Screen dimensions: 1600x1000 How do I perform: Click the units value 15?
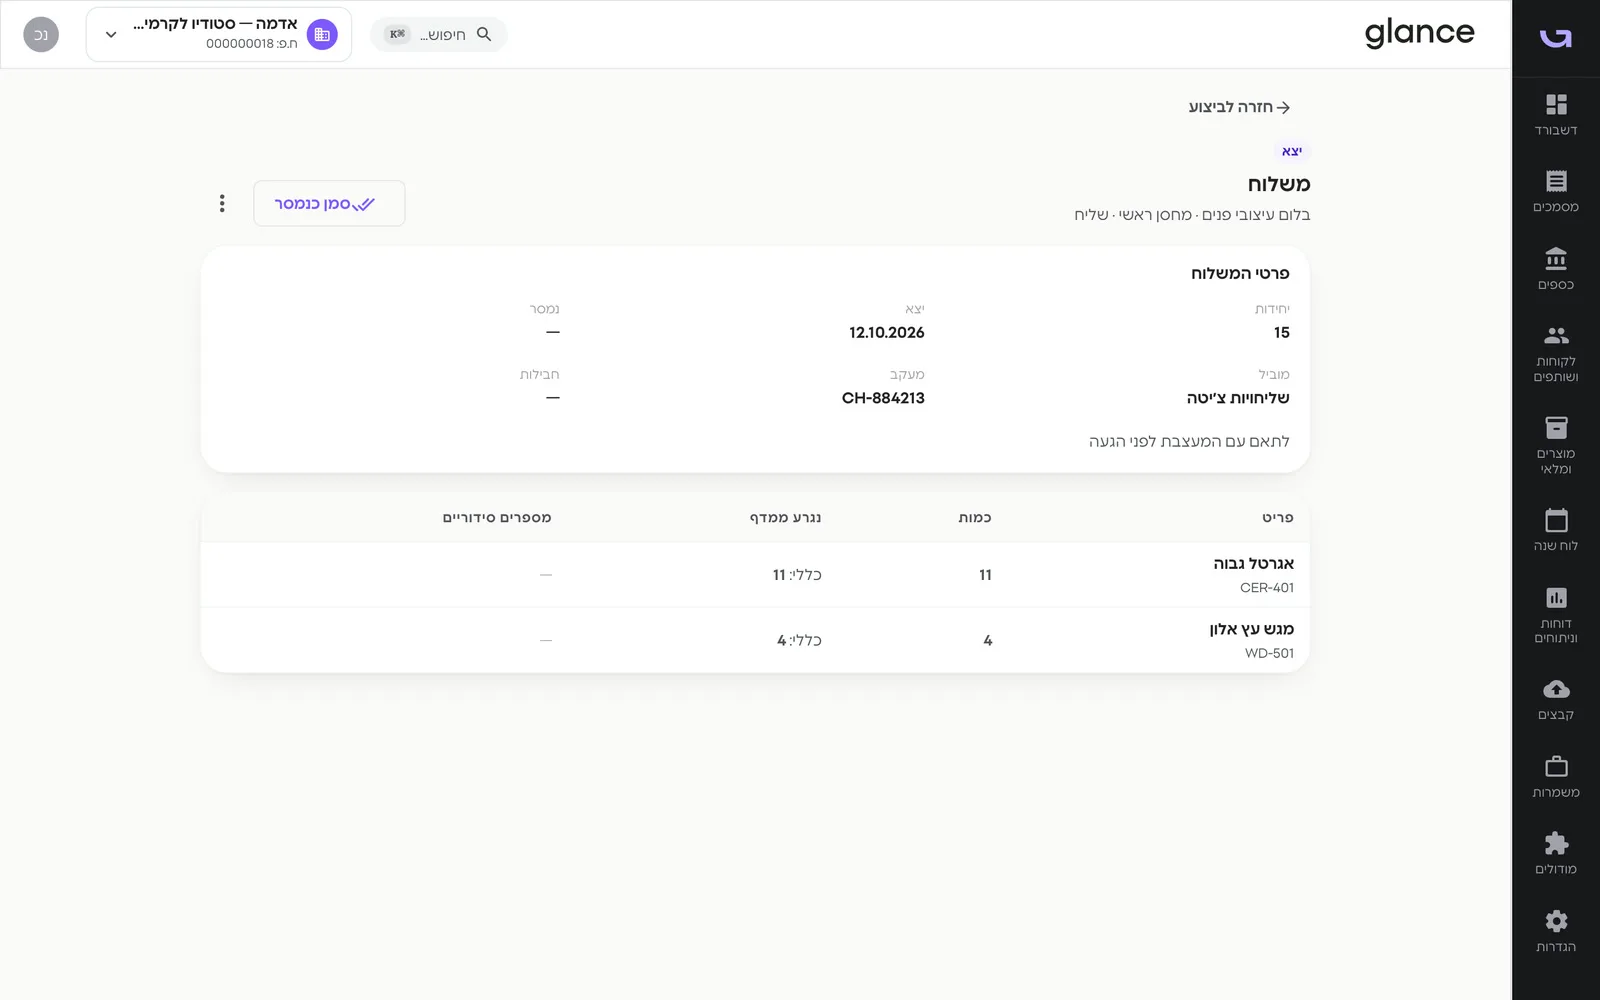point(1282,332)
